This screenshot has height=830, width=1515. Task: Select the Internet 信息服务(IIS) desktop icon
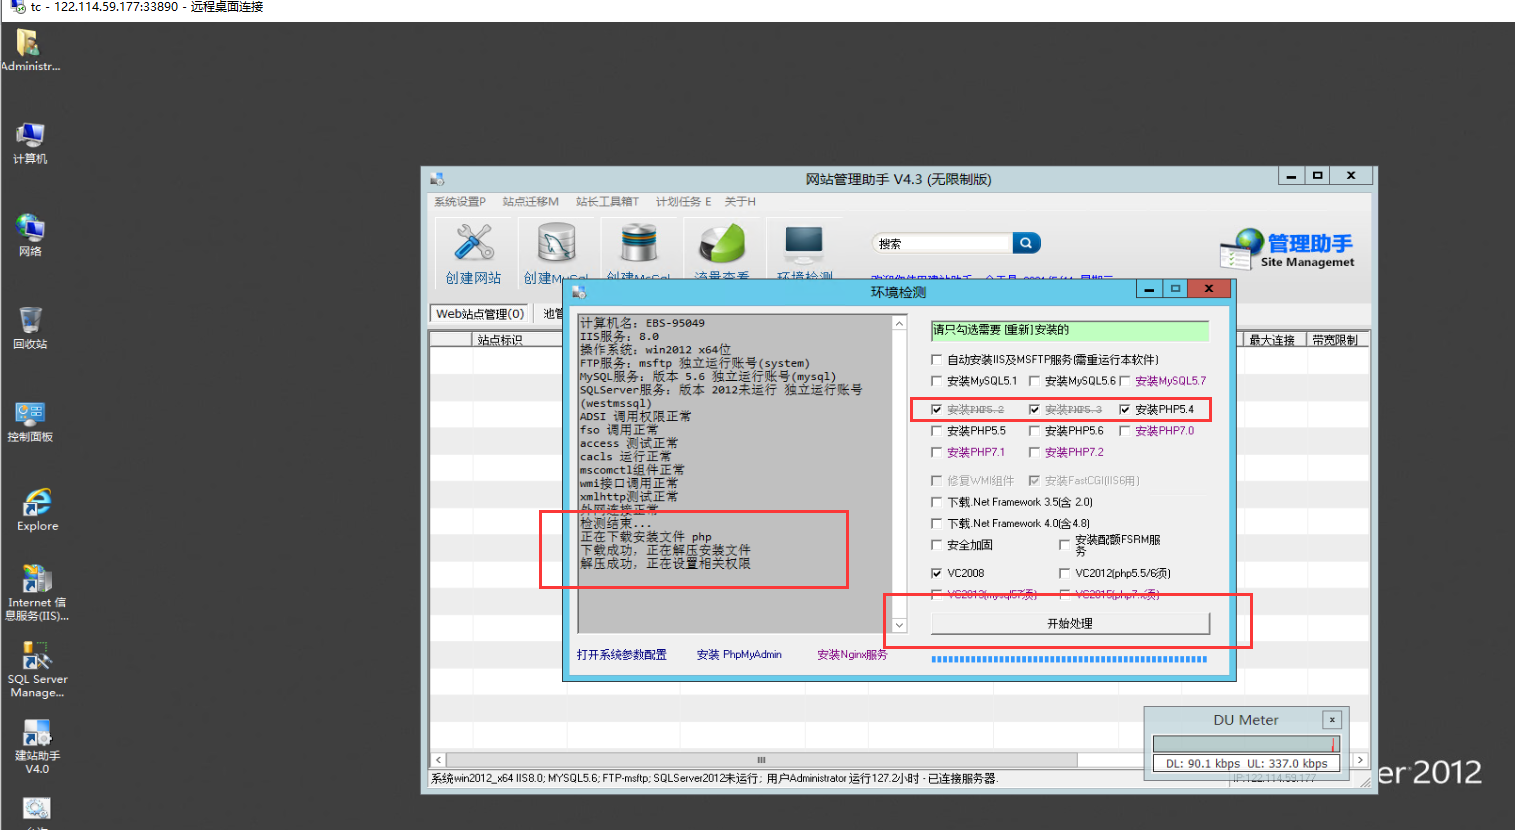tap(37, 592)
